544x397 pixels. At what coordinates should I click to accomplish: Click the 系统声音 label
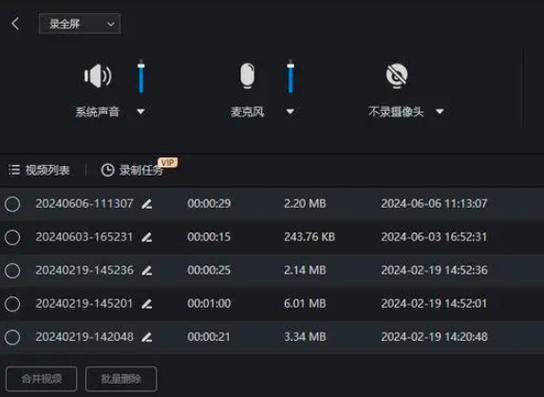[x=97, y=112]
